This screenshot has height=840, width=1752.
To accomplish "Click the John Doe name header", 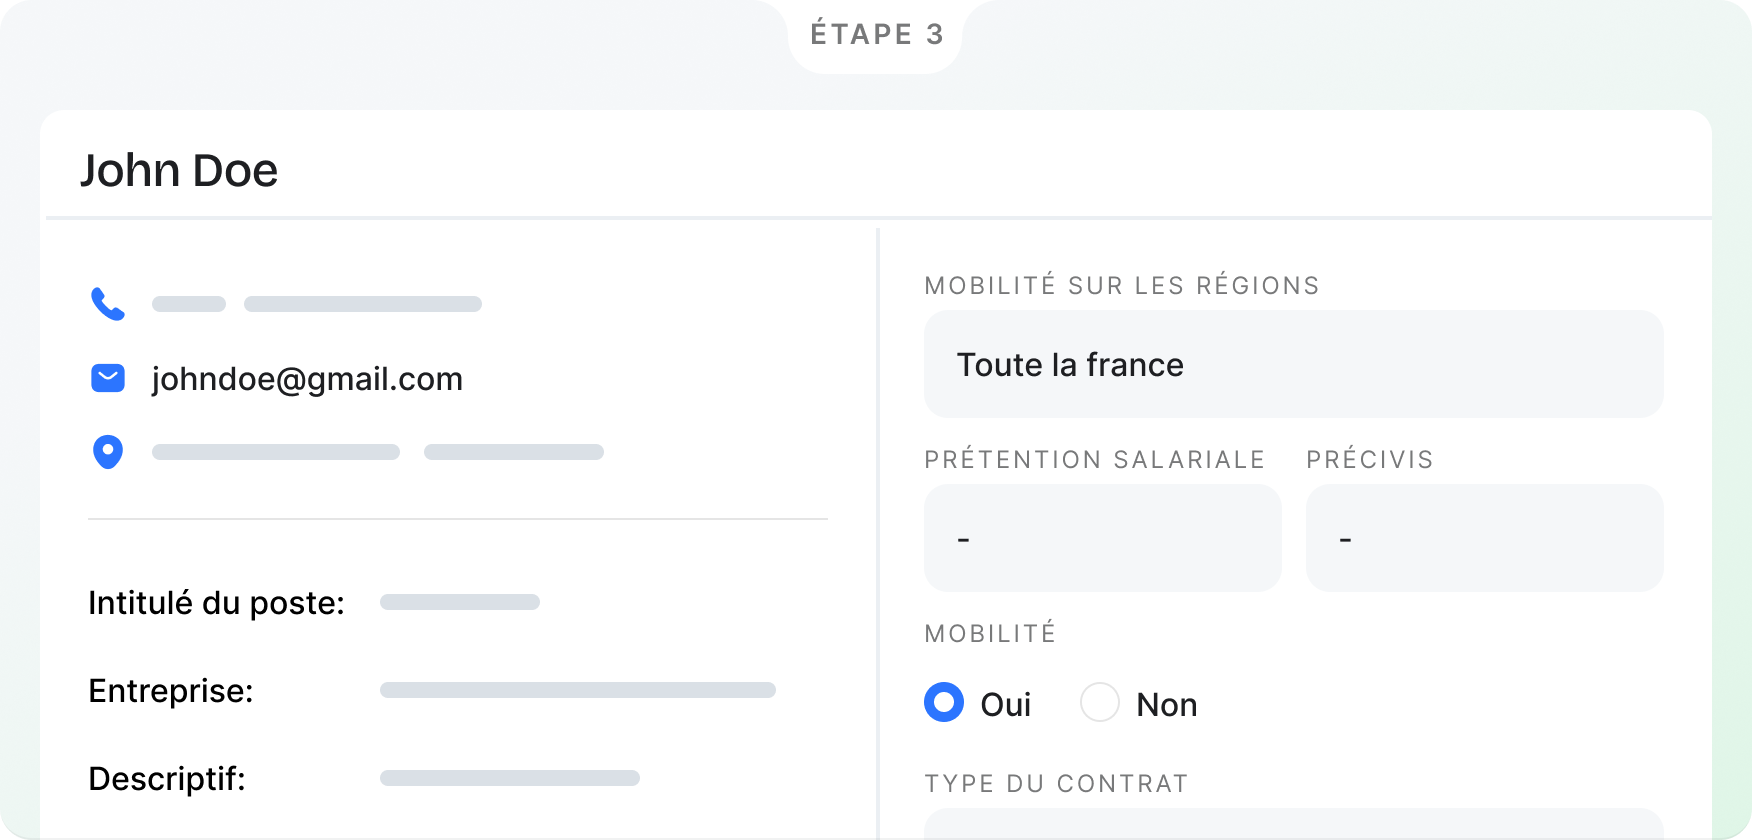I will pos(179,171).
